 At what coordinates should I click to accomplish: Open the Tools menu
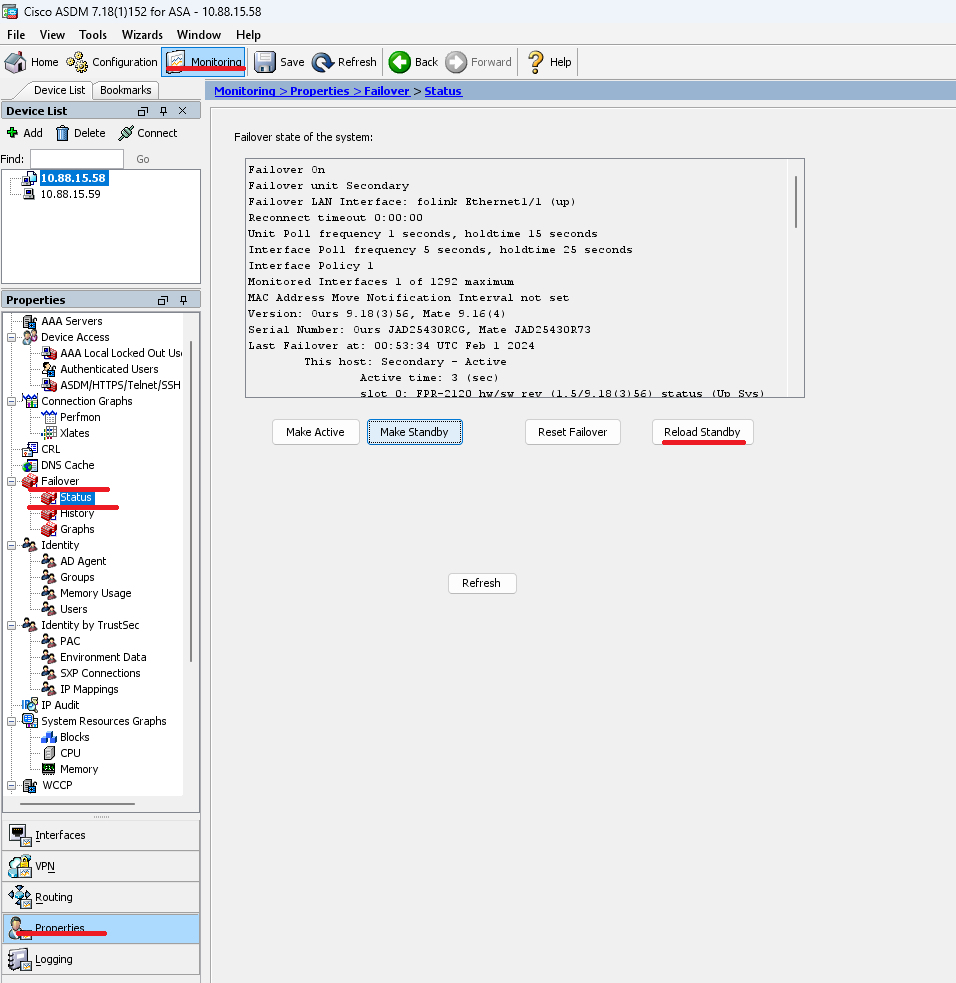pos(93,35)
